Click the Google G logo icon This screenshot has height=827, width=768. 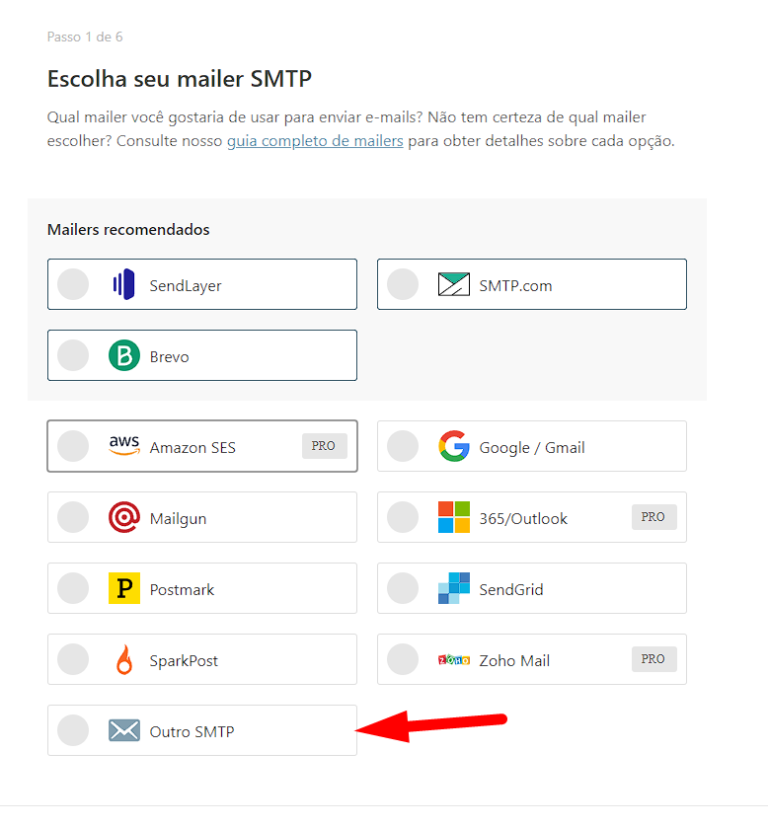click(454, 447)
